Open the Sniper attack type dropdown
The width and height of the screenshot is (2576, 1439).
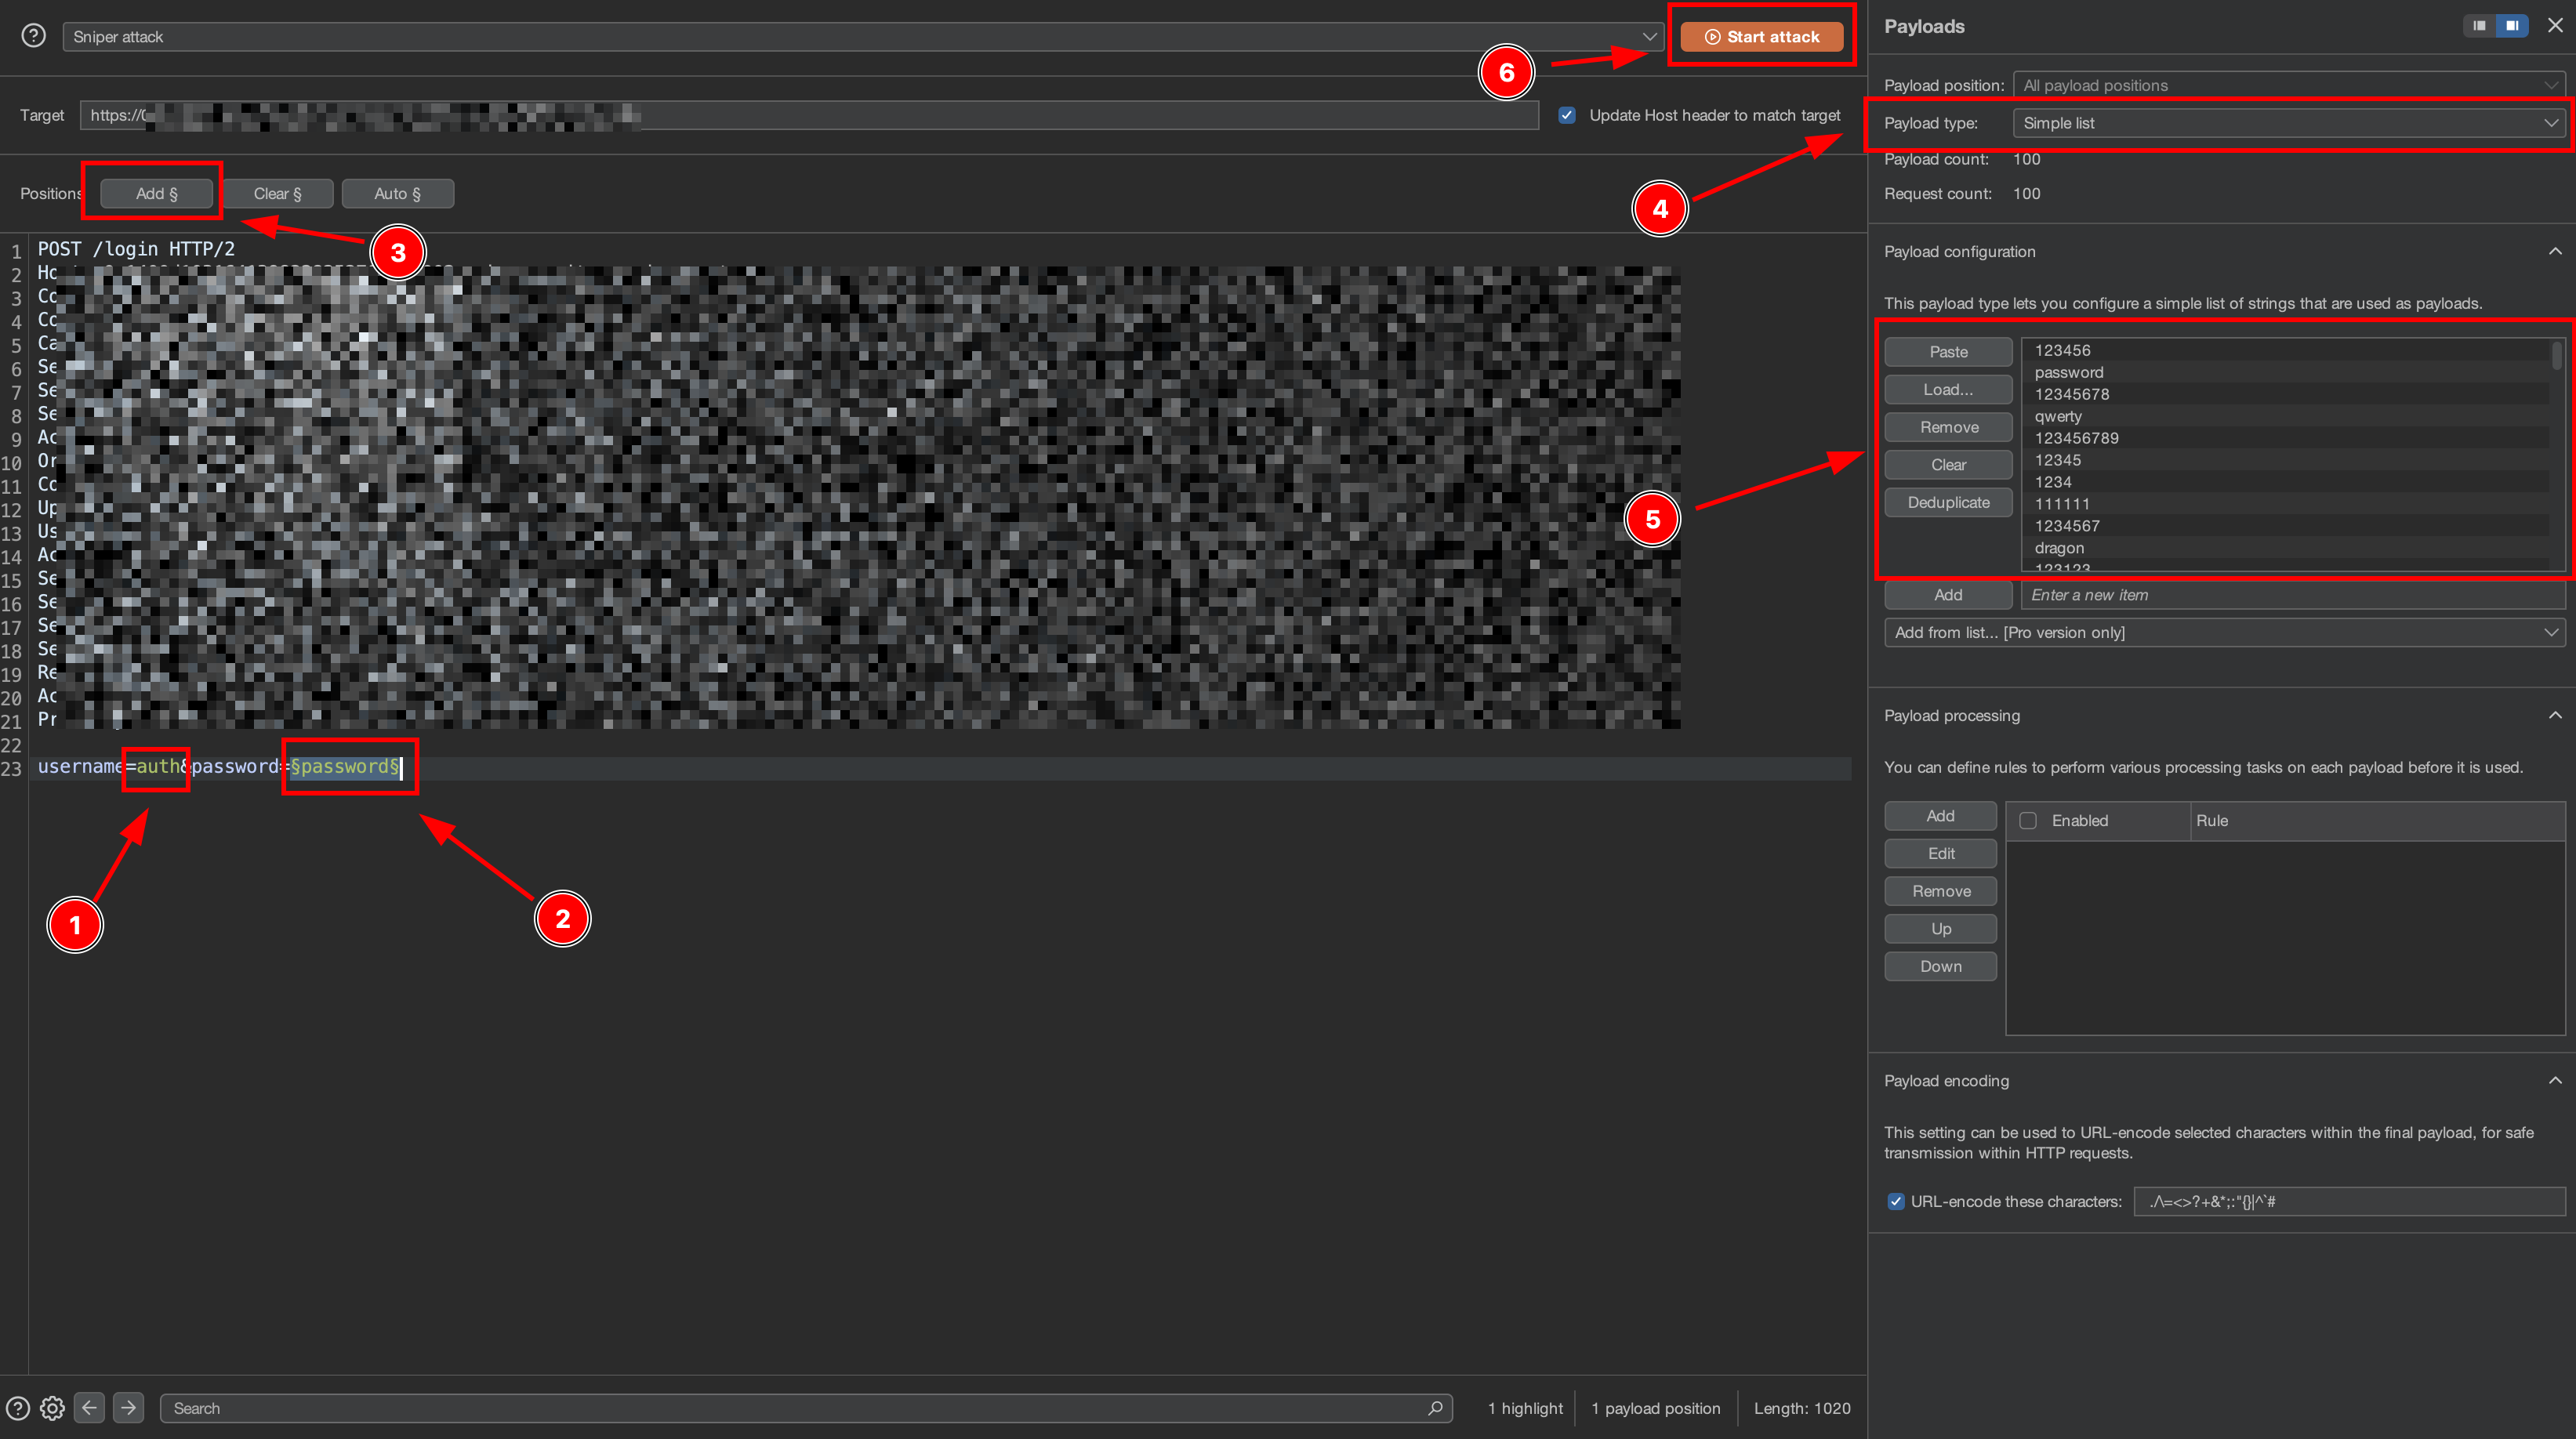[x=860, y=37]
